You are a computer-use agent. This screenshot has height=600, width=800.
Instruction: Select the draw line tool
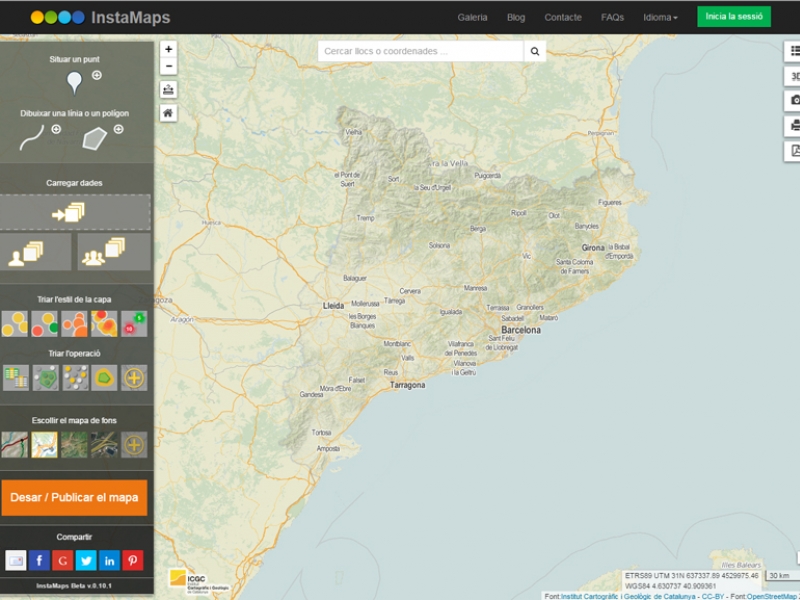pyautogui.click(x=32, y=138)
